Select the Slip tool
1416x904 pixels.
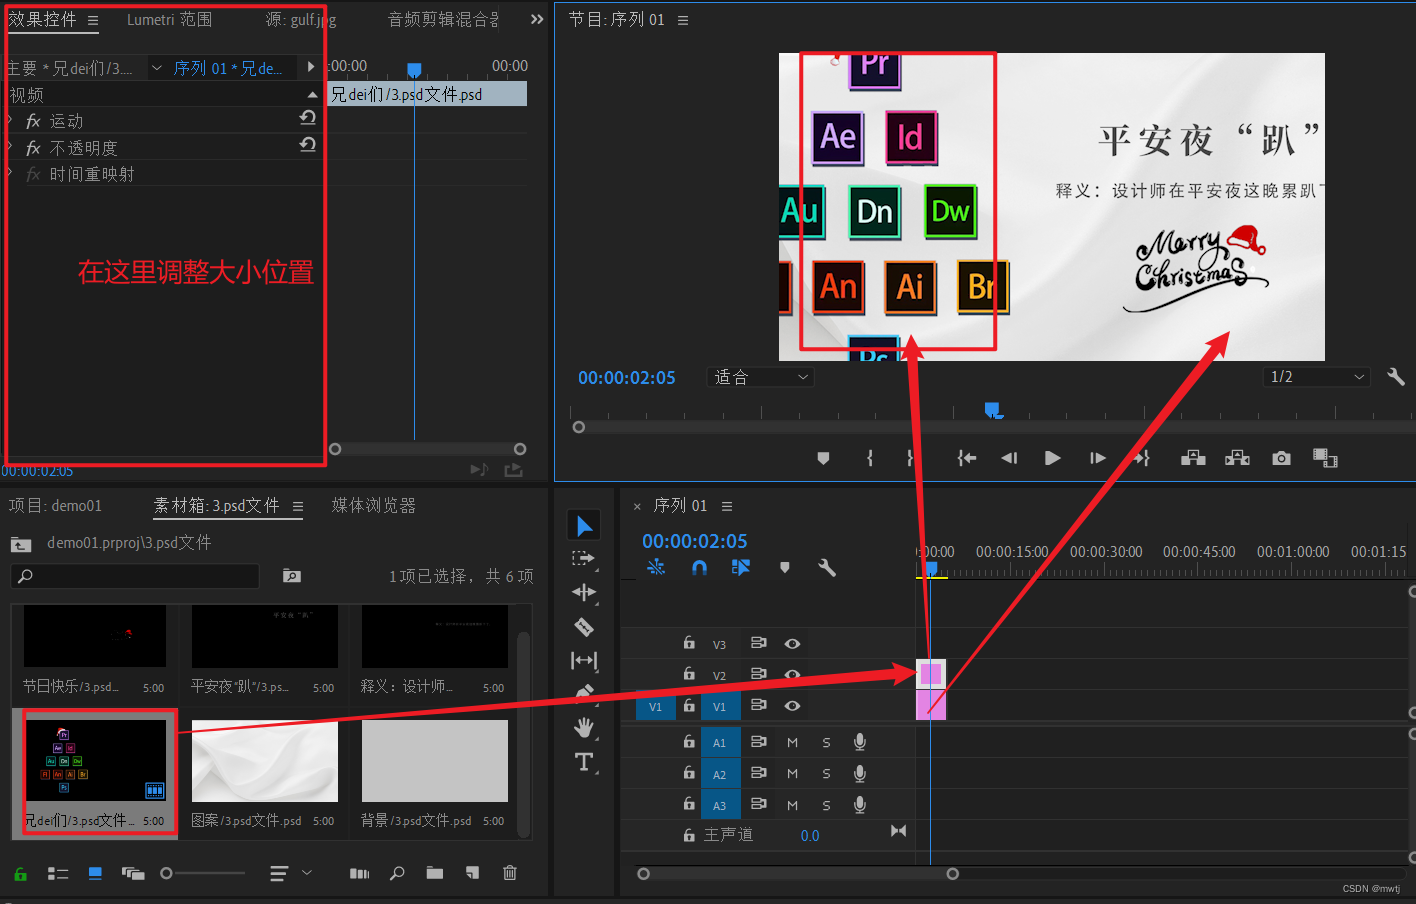tap(584, 660)
